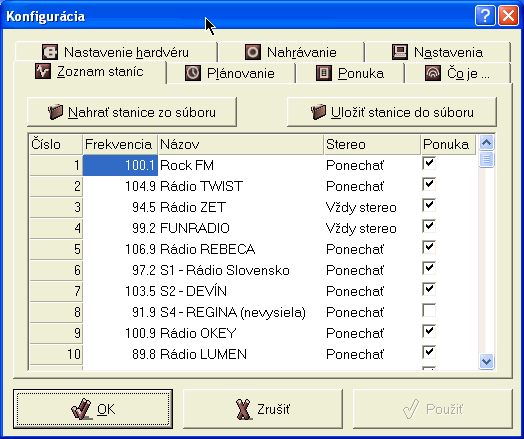Enable Ponuka checkbox for S4 - REGINA
The image size is (524, 439).
coord(429,310)
